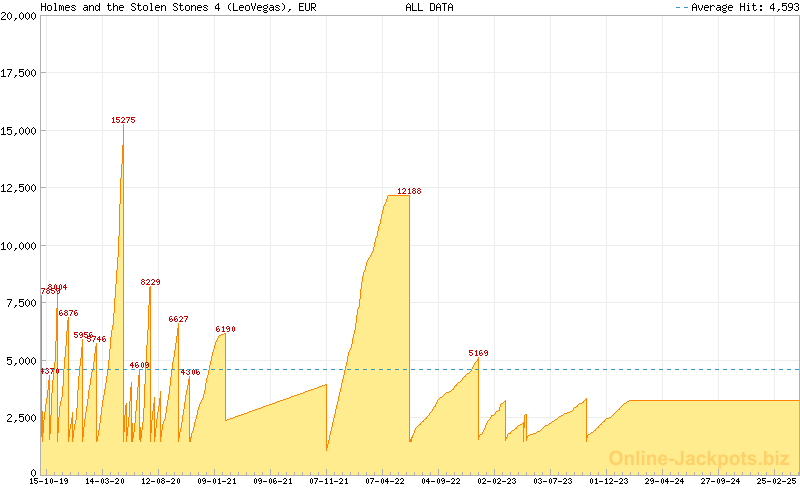Viewport: 800px width, 490px height.
Task: Click the 07-04-22 date on x-axis
Action: click(385, 481)
